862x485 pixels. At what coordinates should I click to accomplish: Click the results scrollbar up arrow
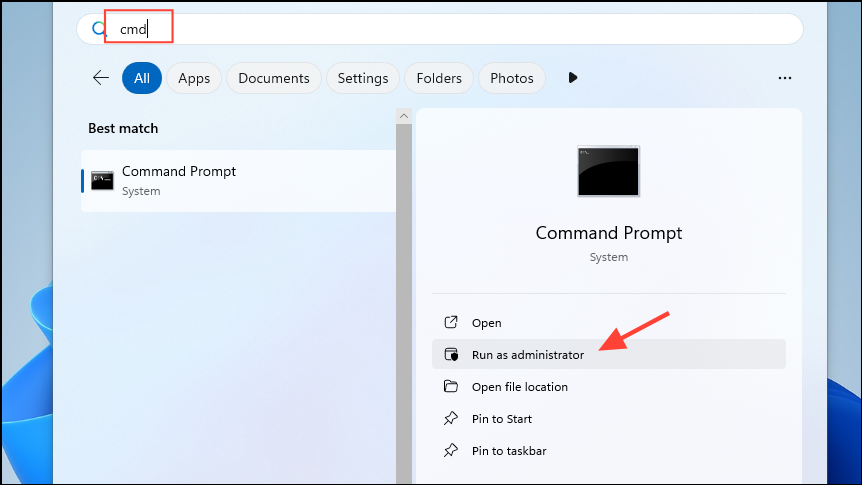pyautogui.click(x=404, y=116)
